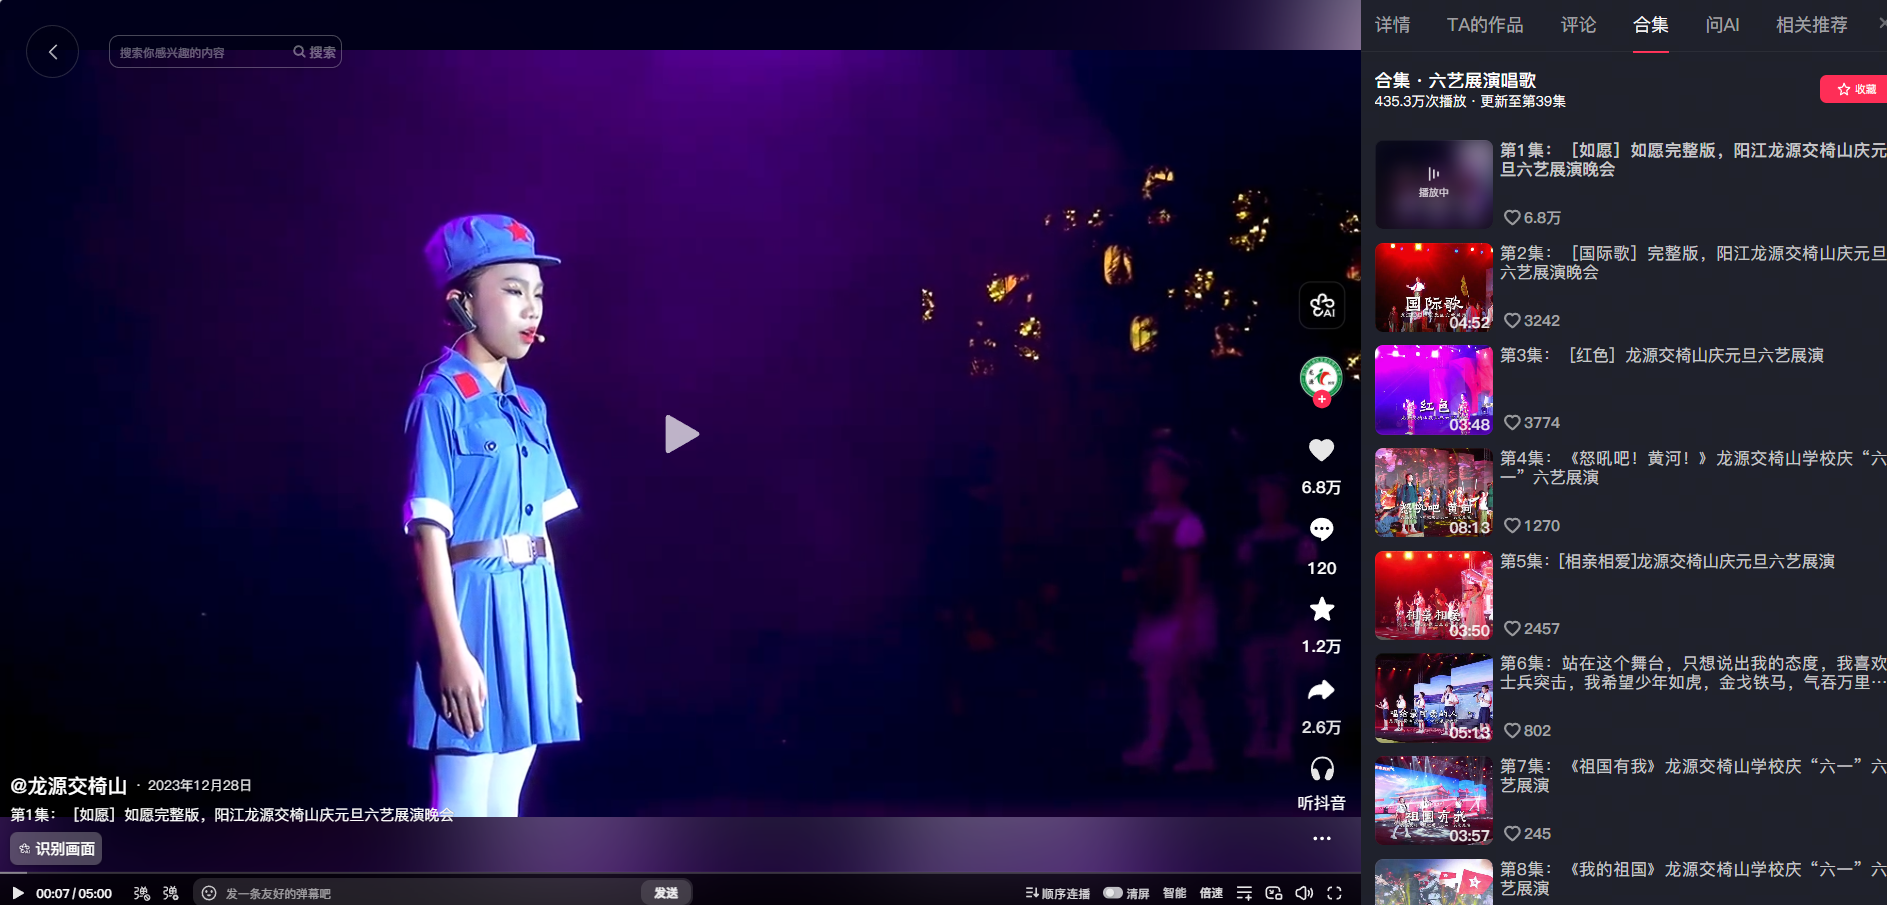1887x905 pixels.
Task: Click the heart icon showing 3242 likes
Action: 1512,320
